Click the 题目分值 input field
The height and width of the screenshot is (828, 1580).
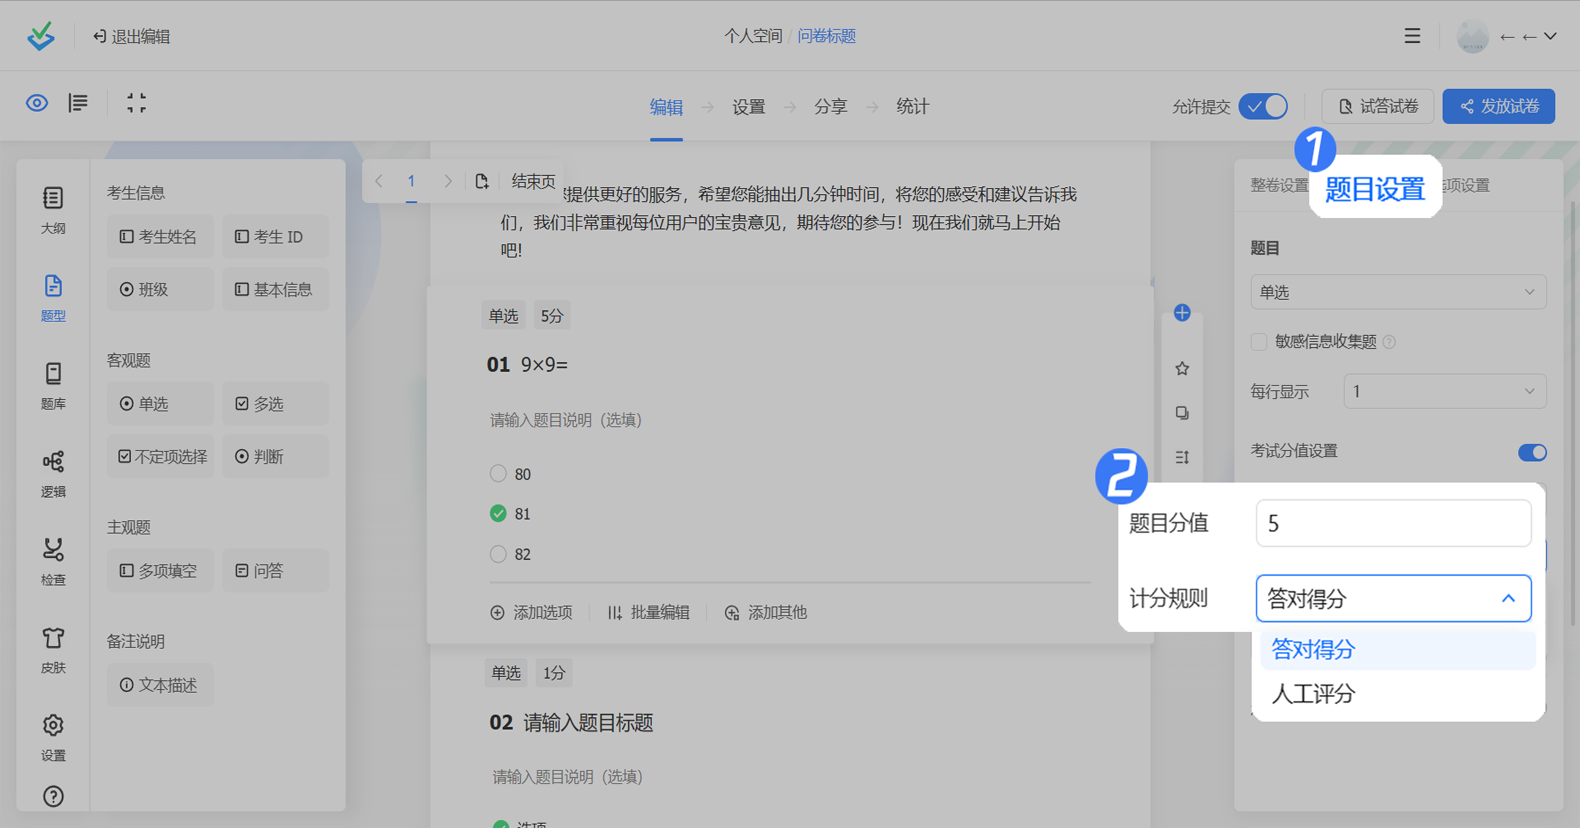(1392, 524)
